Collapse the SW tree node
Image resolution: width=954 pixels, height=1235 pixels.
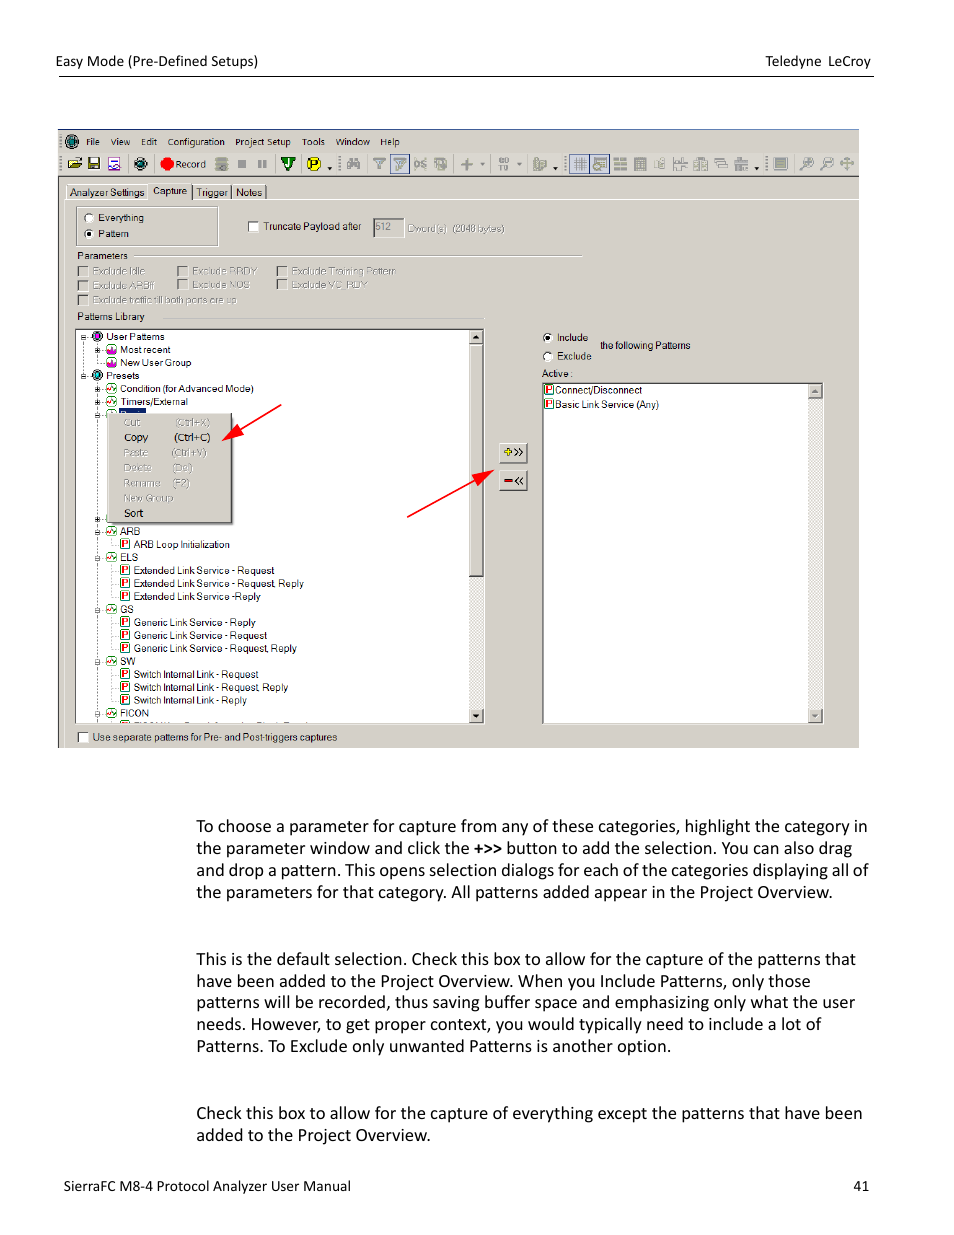pyautogui.click(x=97, y=662)
